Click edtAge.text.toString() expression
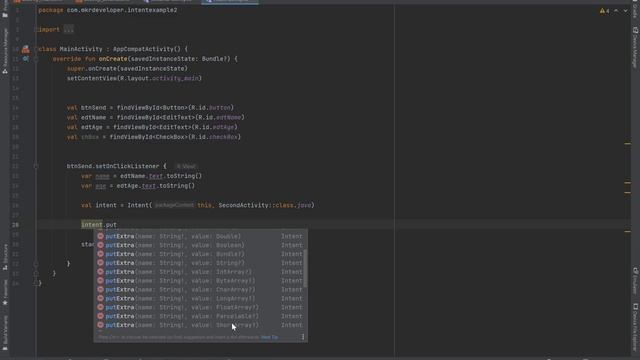Viewport: 640px width, 360px height. click(x=156, y=186)
